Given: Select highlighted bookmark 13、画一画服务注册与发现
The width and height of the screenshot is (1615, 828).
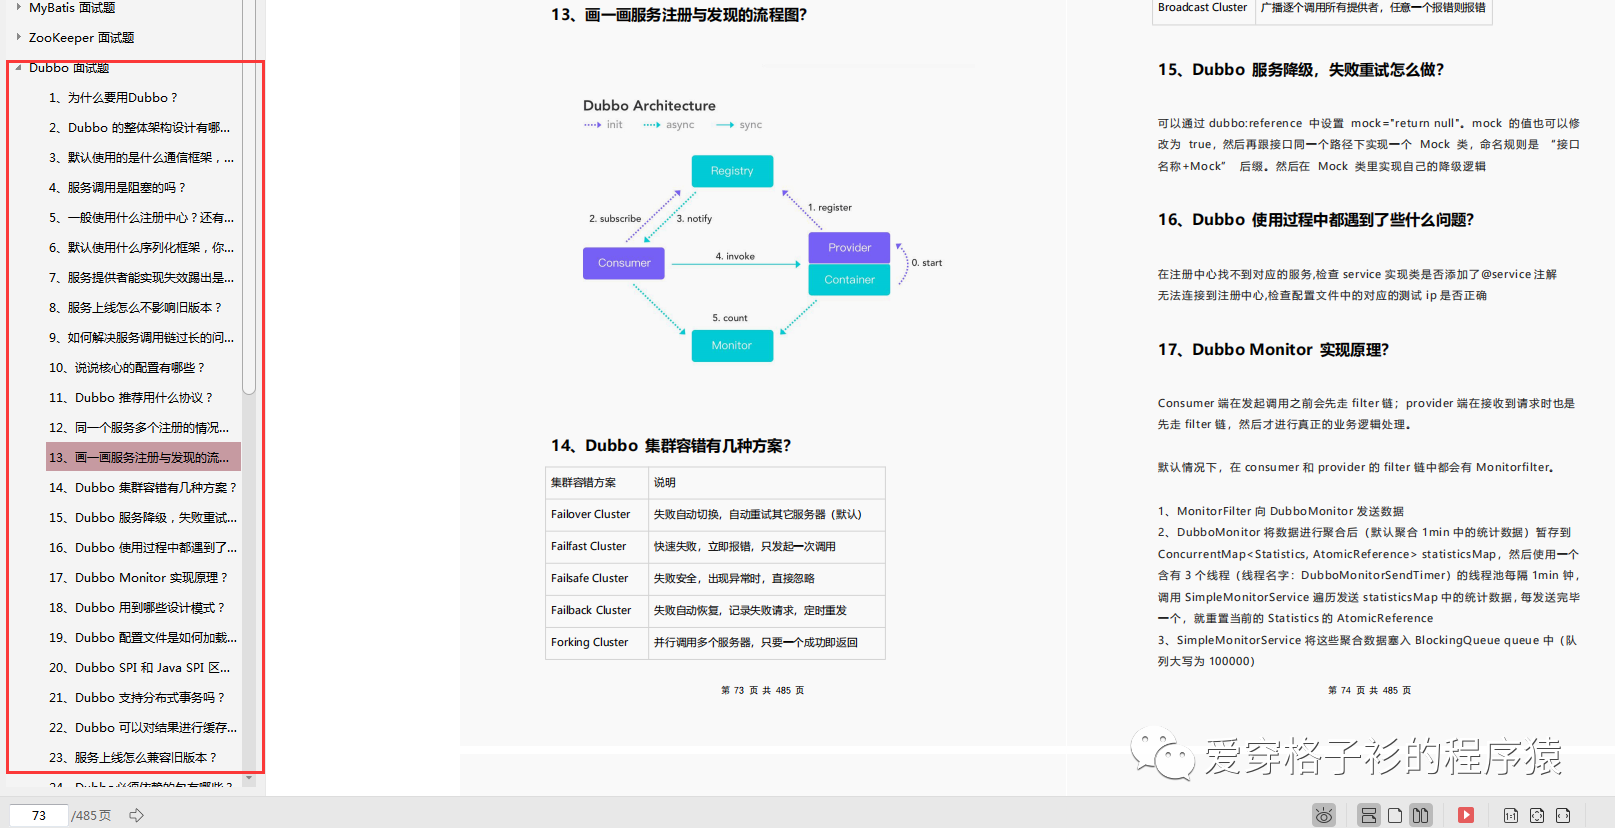Looking at the screenshot, I should point(143,457).
